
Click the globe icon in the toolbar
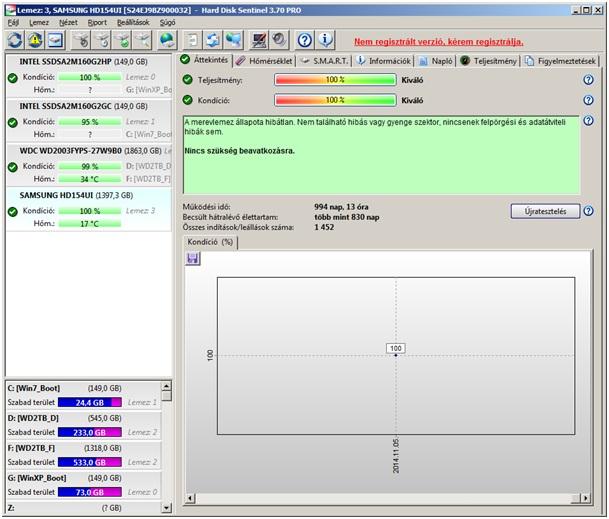(167, 40)
